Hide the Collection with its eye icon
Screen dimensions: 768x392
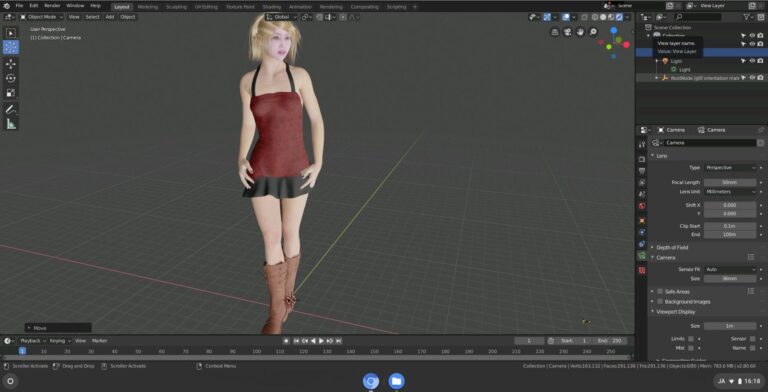click(x=752, y=36)
